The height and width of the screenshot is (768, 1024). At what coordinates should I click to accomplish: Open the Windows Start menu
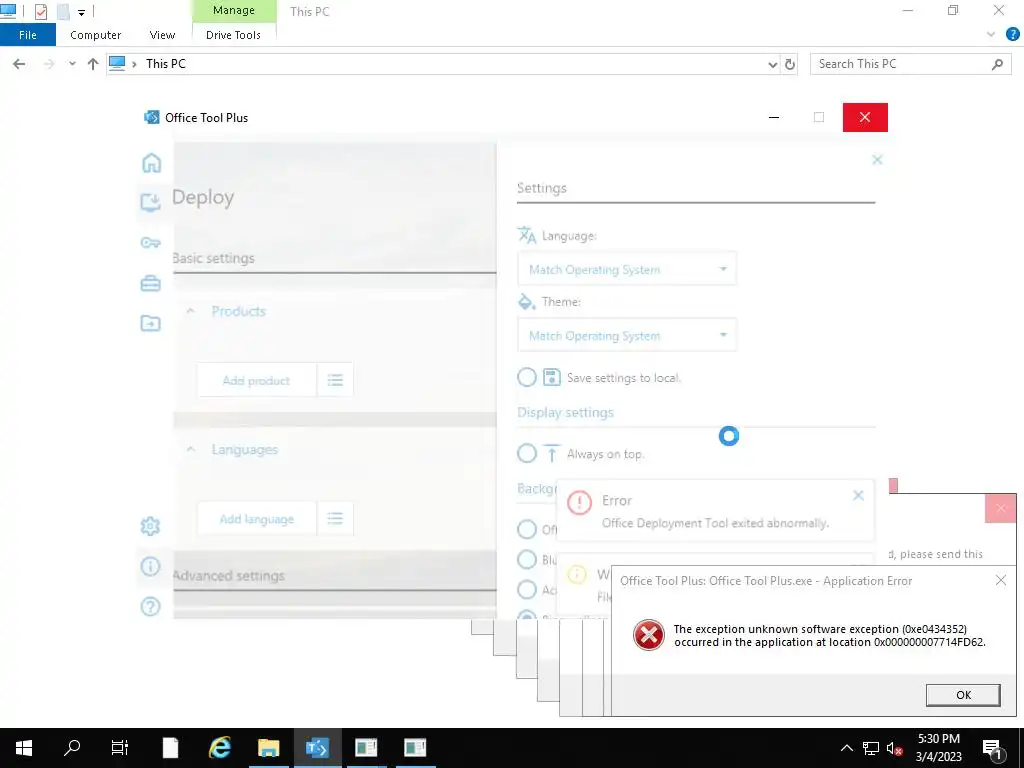24,748
